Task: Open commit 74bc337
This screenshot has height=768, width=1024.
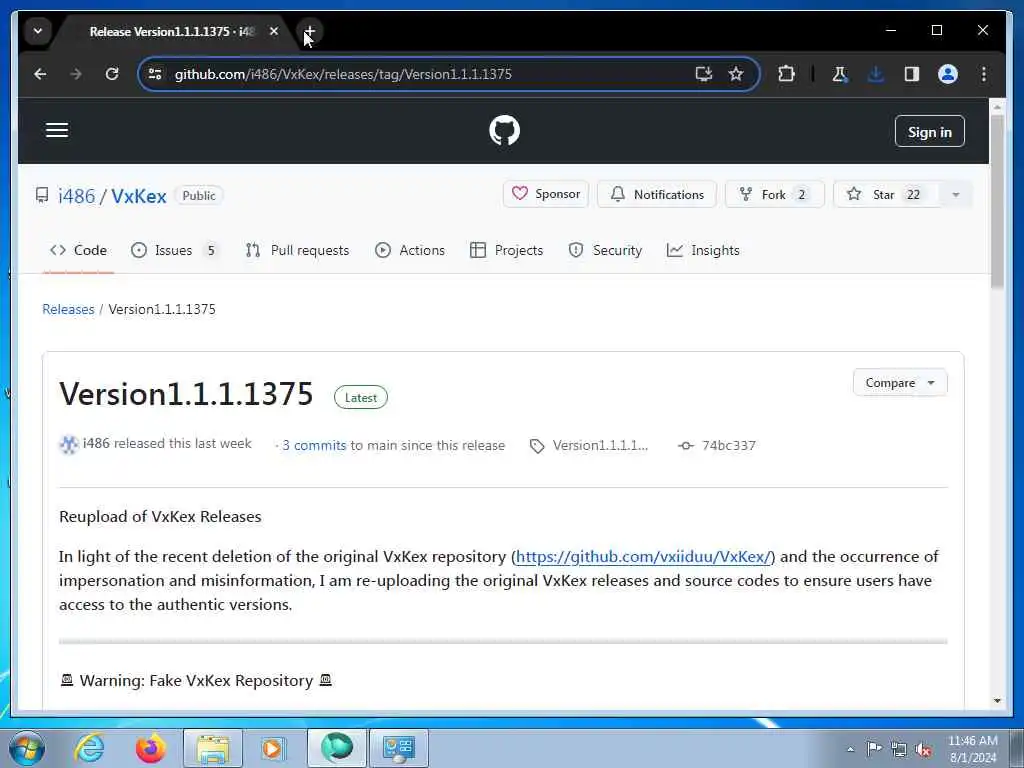Action: coord(728,445)
